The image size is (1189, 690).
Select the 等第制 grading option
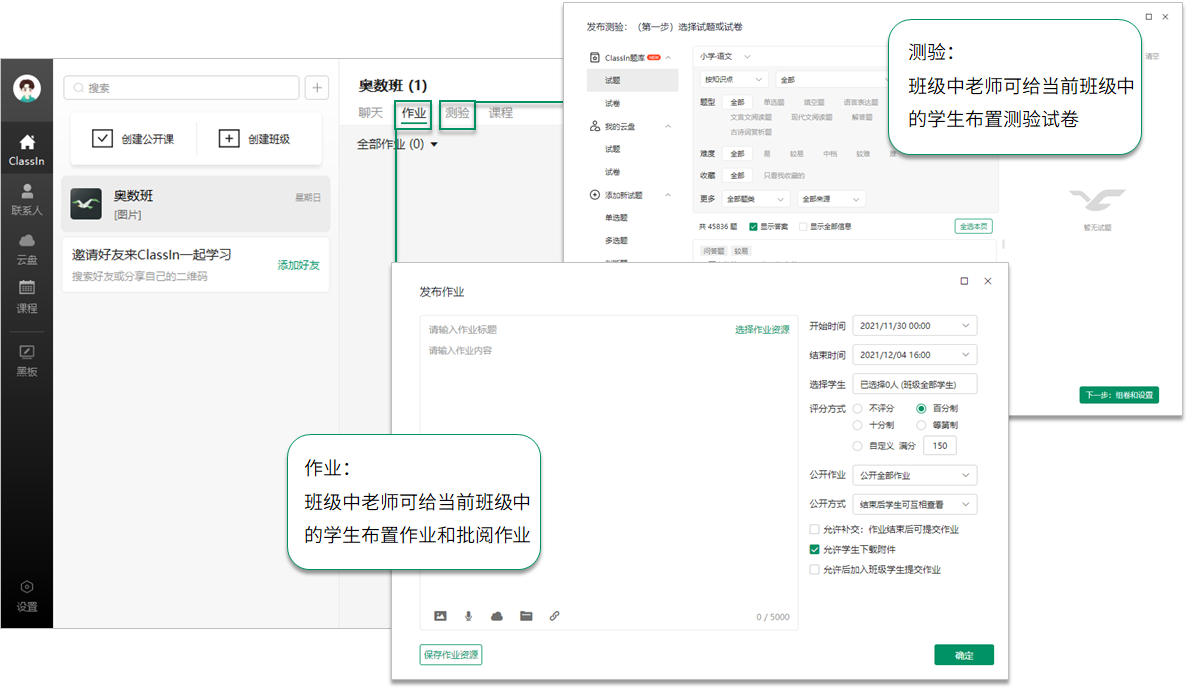click(921, 425)
